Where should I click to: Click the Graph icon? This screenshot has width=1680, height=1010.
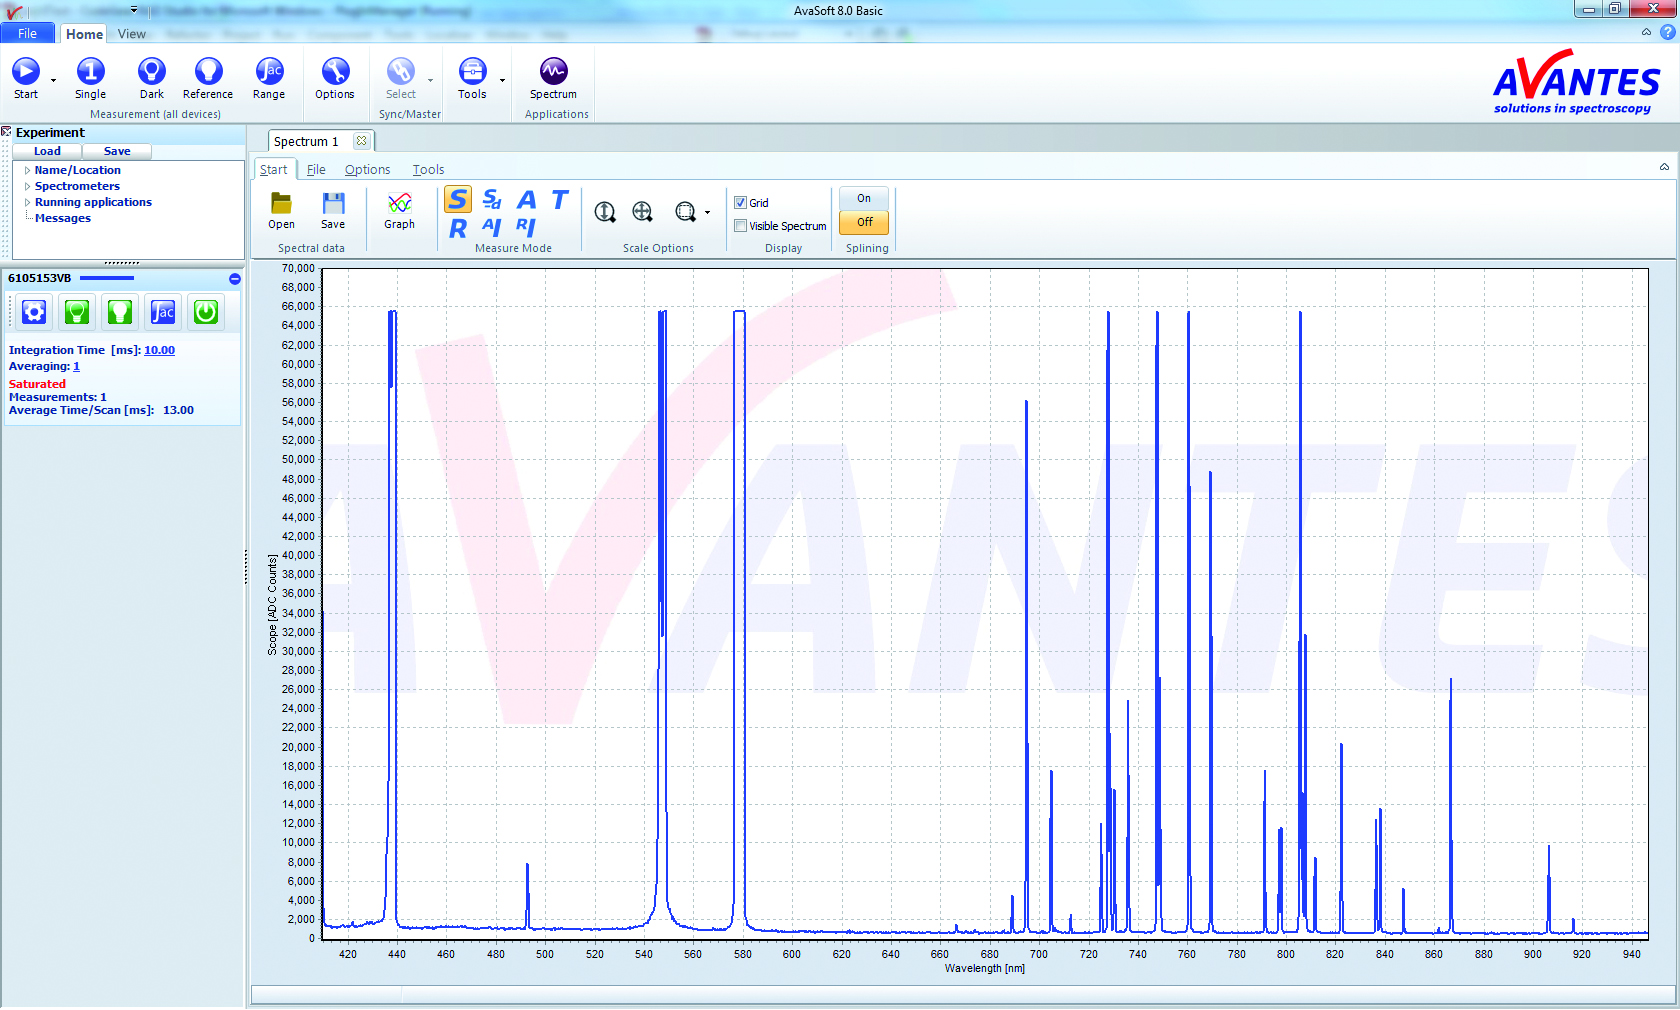click(x=399, y=204)
